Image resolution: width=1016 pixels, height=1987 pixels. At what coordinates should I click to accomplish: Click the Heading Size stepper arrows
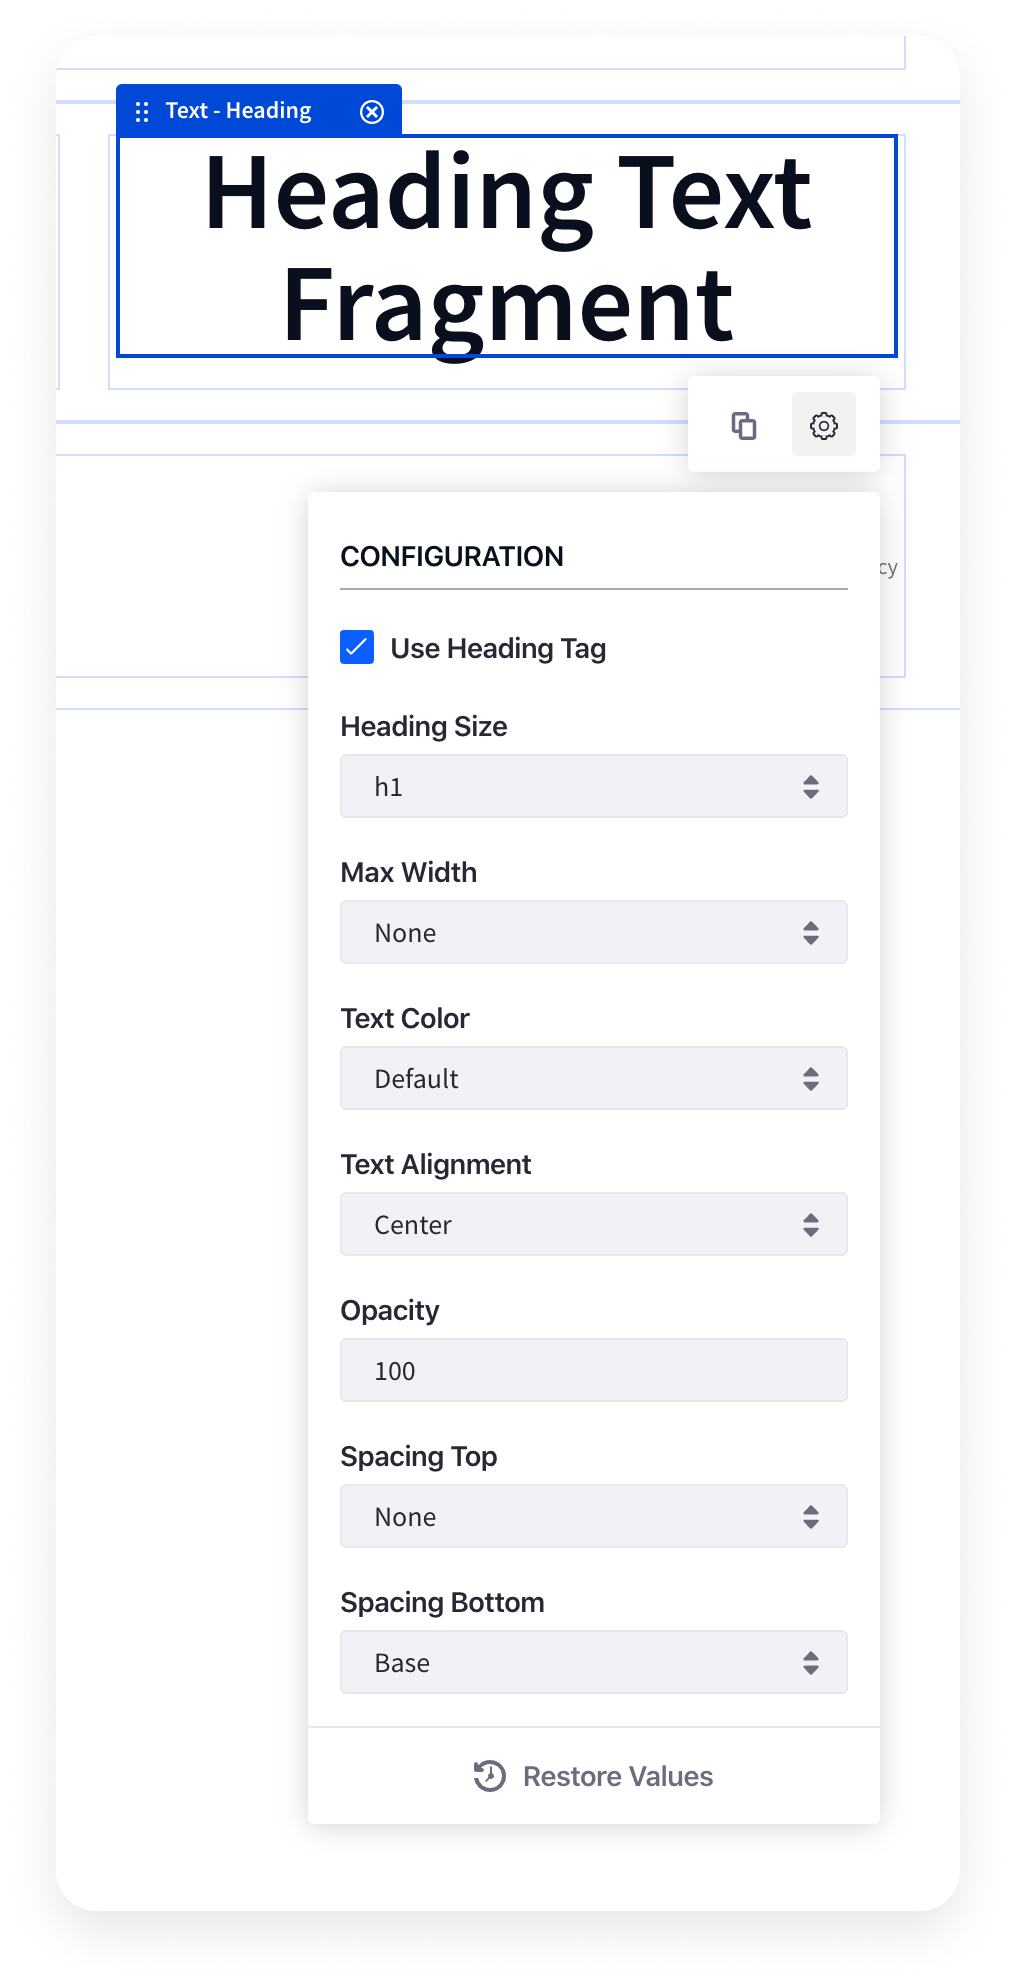[x=812, y=786]
